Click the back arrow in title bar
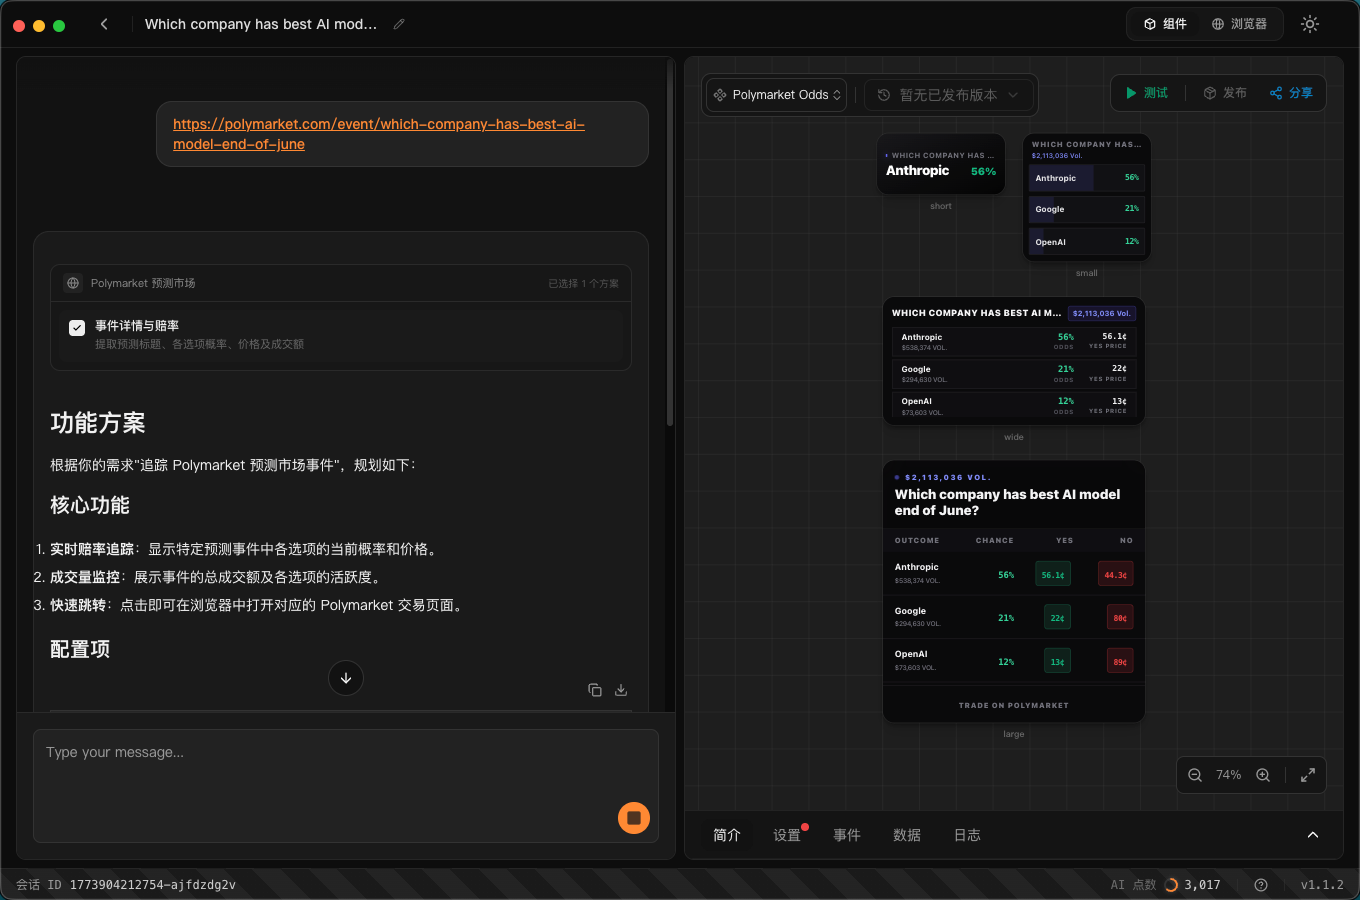Image resolution: width=1360 pixels, height=900 pixels. coord(104,24)
